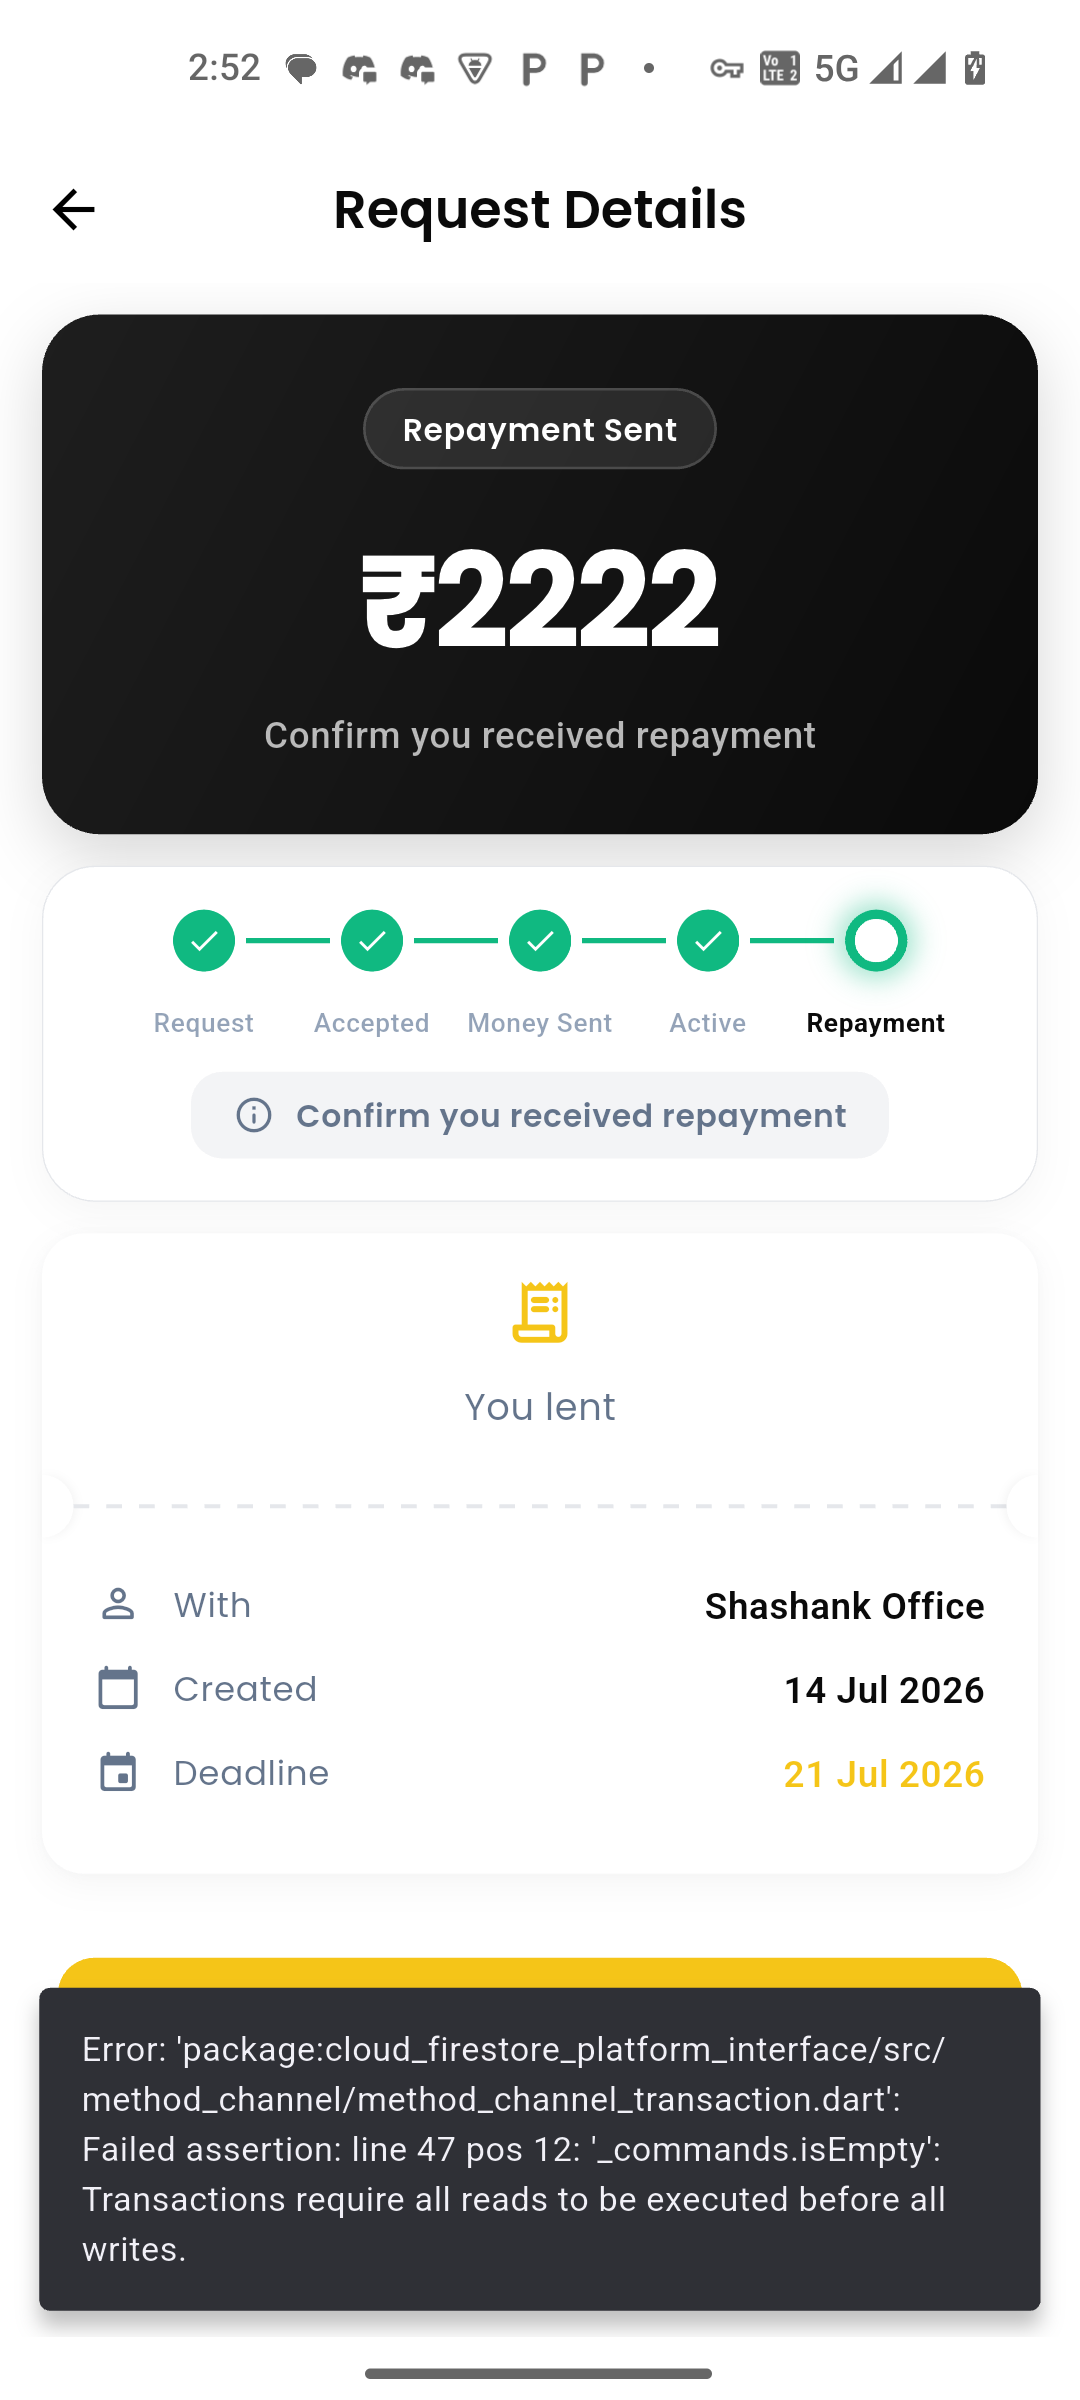1080x2400 pixels.
Task: Tap the chat bubble notification icon
Action: pyautogui.click(x=301, y=68)
